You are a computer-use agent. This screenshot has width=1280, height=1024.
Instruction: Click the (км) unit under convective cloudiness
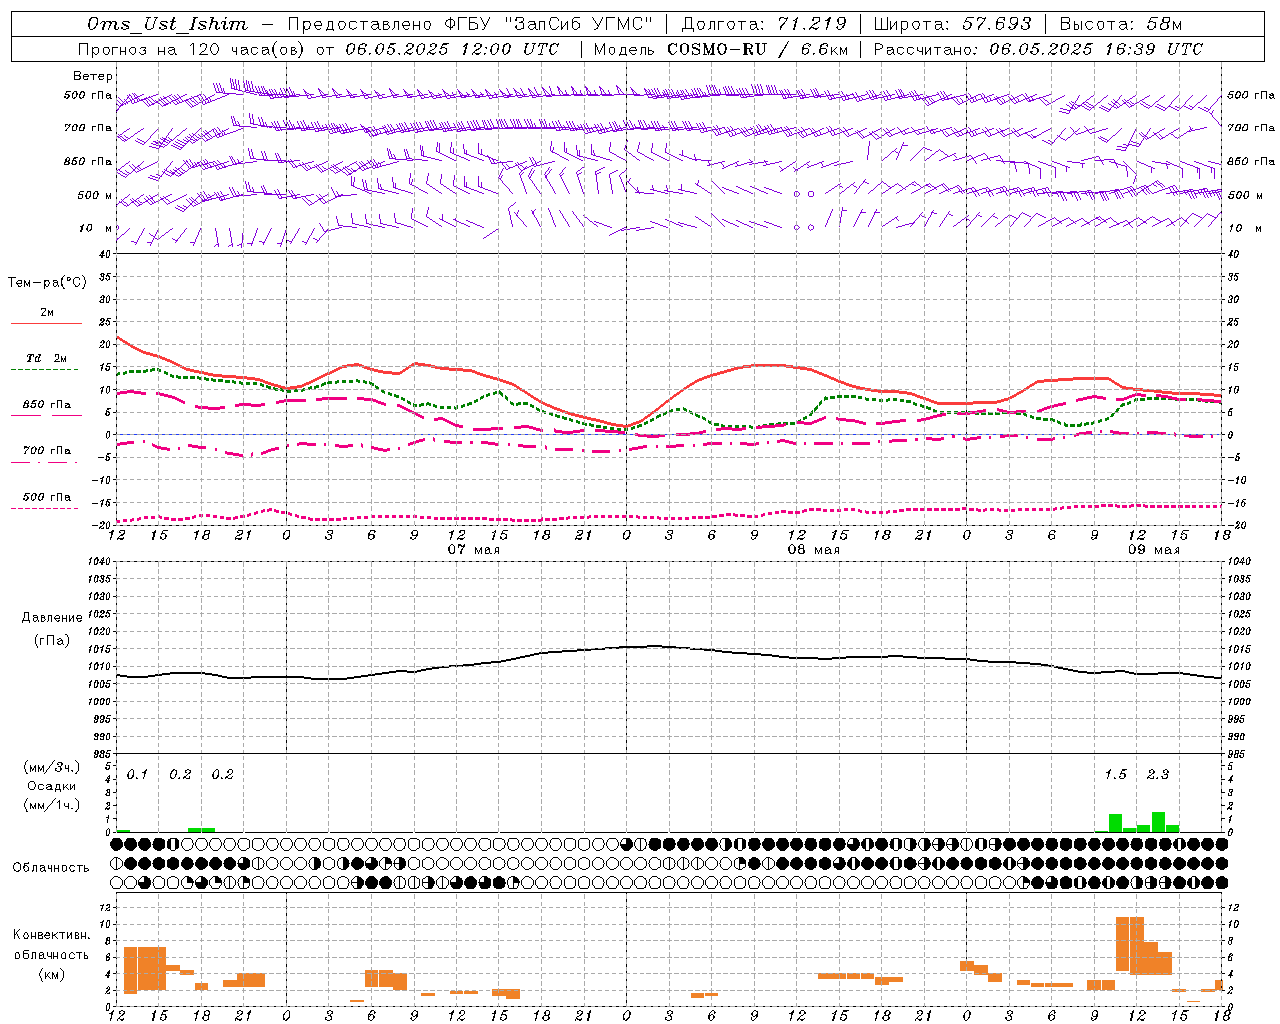[51, 974]
